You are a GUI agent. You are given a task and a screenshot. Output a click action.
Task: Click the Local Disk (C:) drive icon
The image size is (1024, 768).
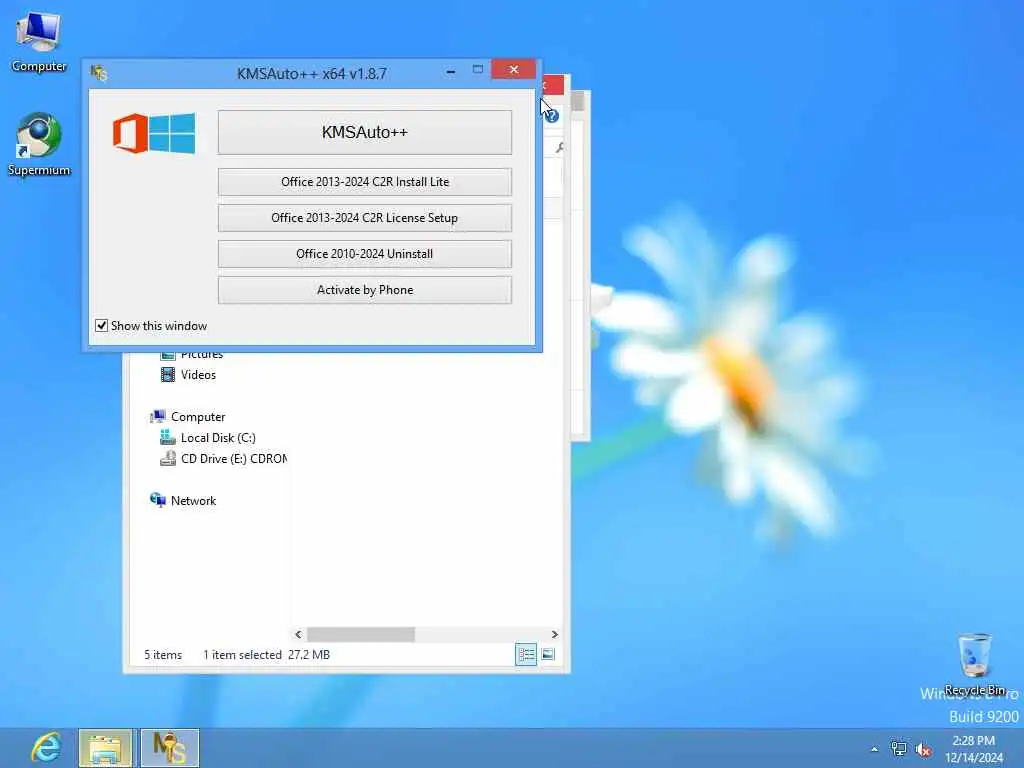(168, 438)
